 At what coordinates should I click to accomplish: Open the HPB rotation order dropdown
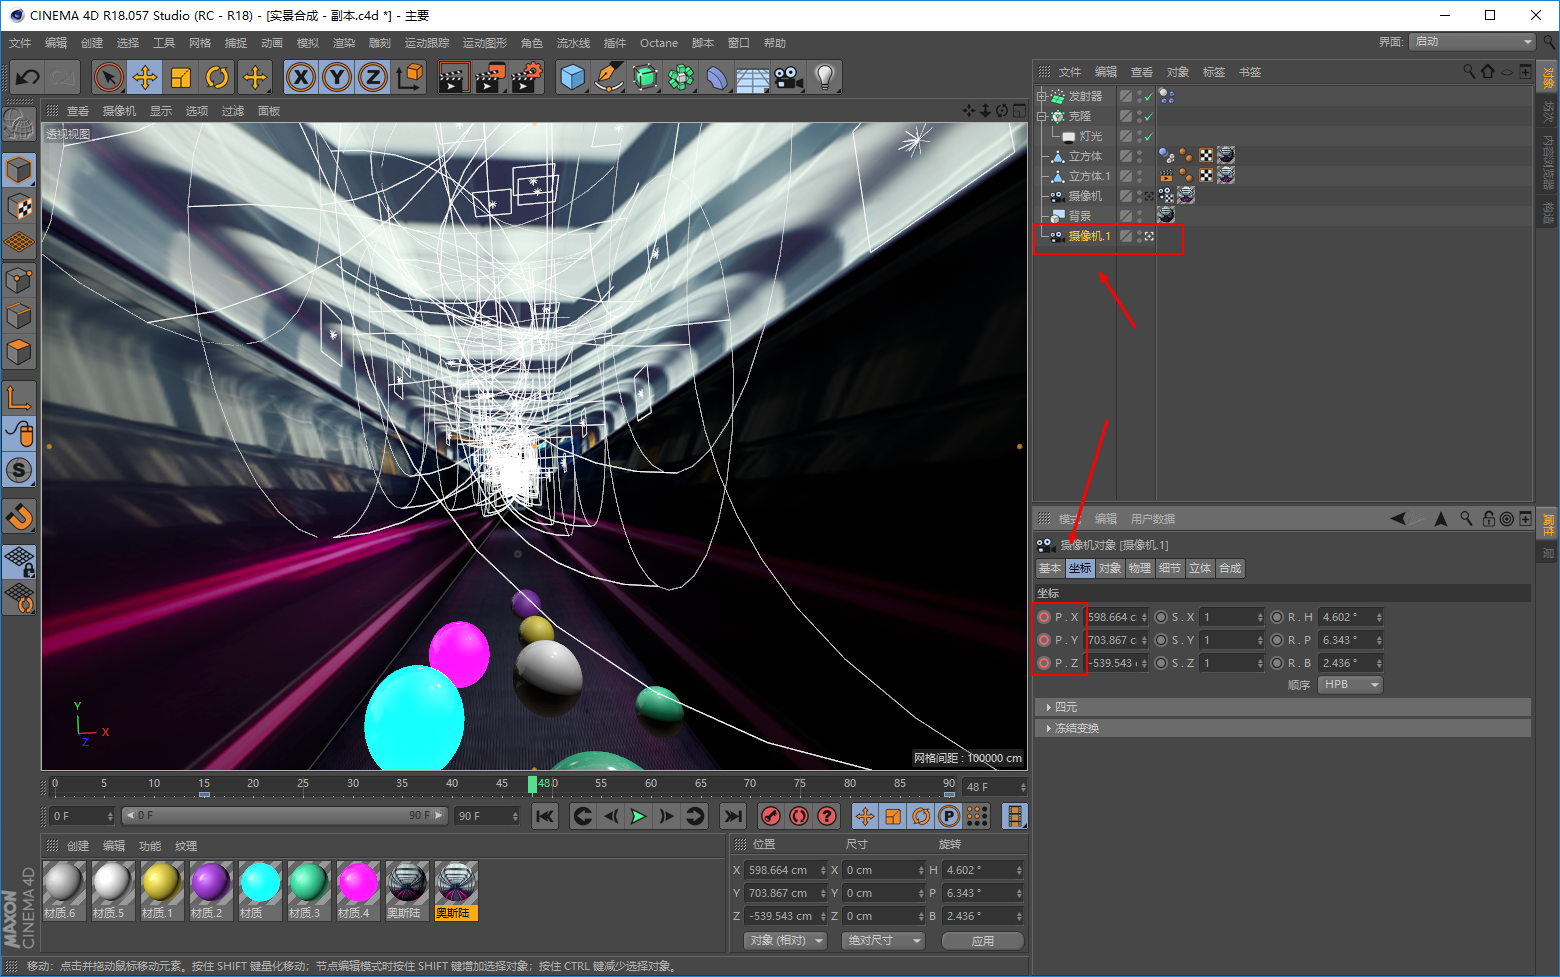(1350, 685)
